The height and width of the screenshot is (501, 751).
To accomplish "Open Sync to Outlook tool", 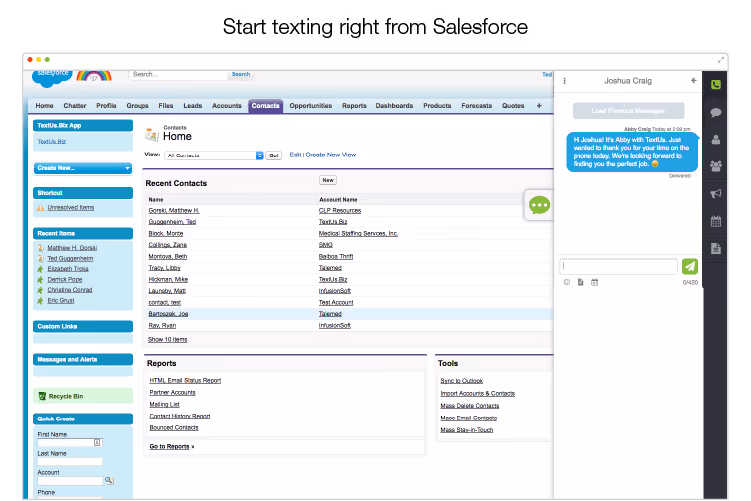I will [462, 381].
